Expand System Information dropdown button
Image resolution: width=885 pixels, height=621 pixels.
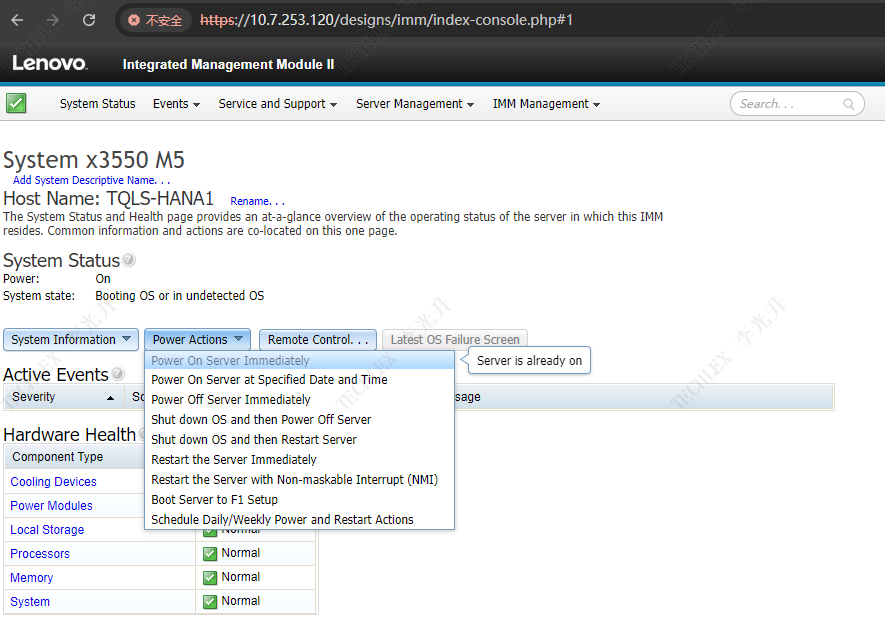pos(71,339)
